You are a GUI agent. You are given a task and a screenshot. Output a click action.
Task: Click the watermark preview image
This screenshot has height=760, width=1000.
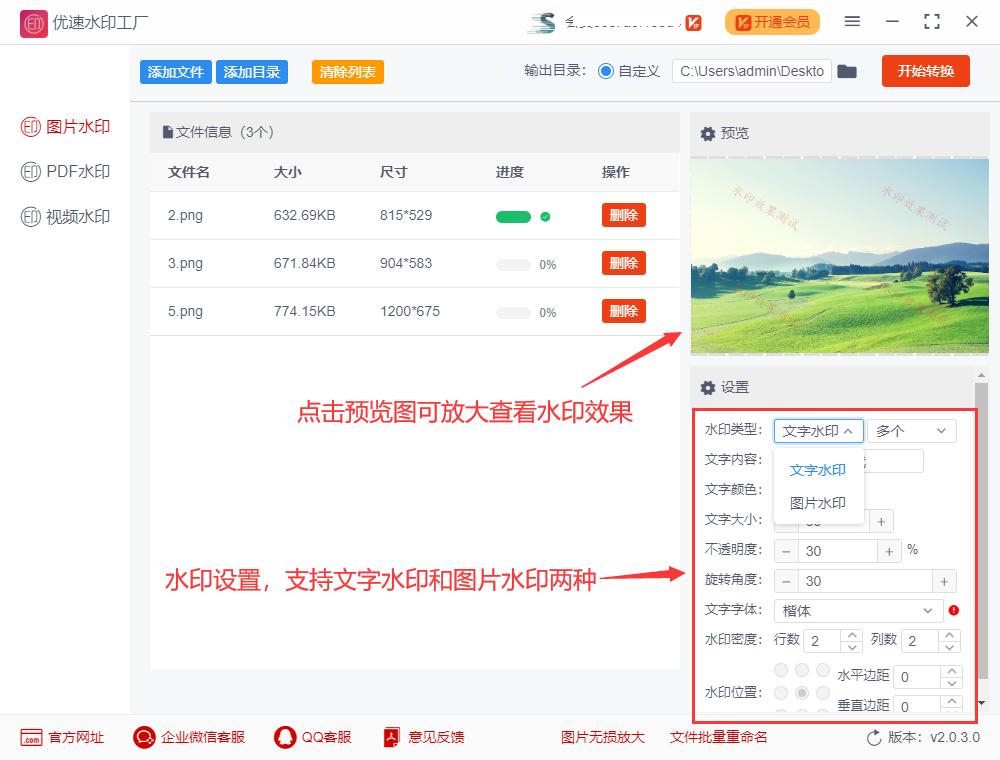click(x=840, y=256)
